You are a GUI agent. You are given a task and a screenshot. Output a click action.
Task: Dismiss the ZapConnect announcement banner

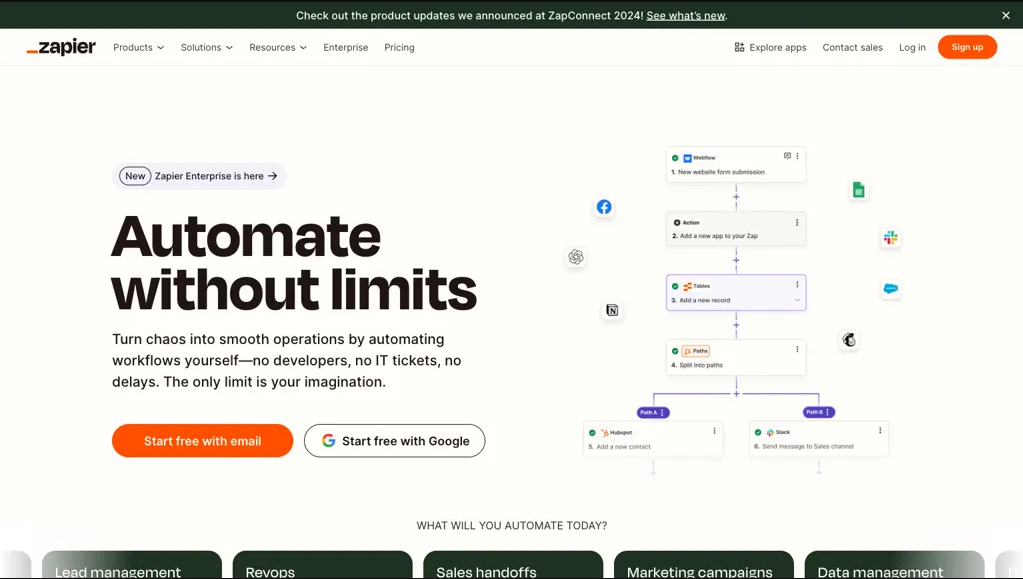(1006, 15)
